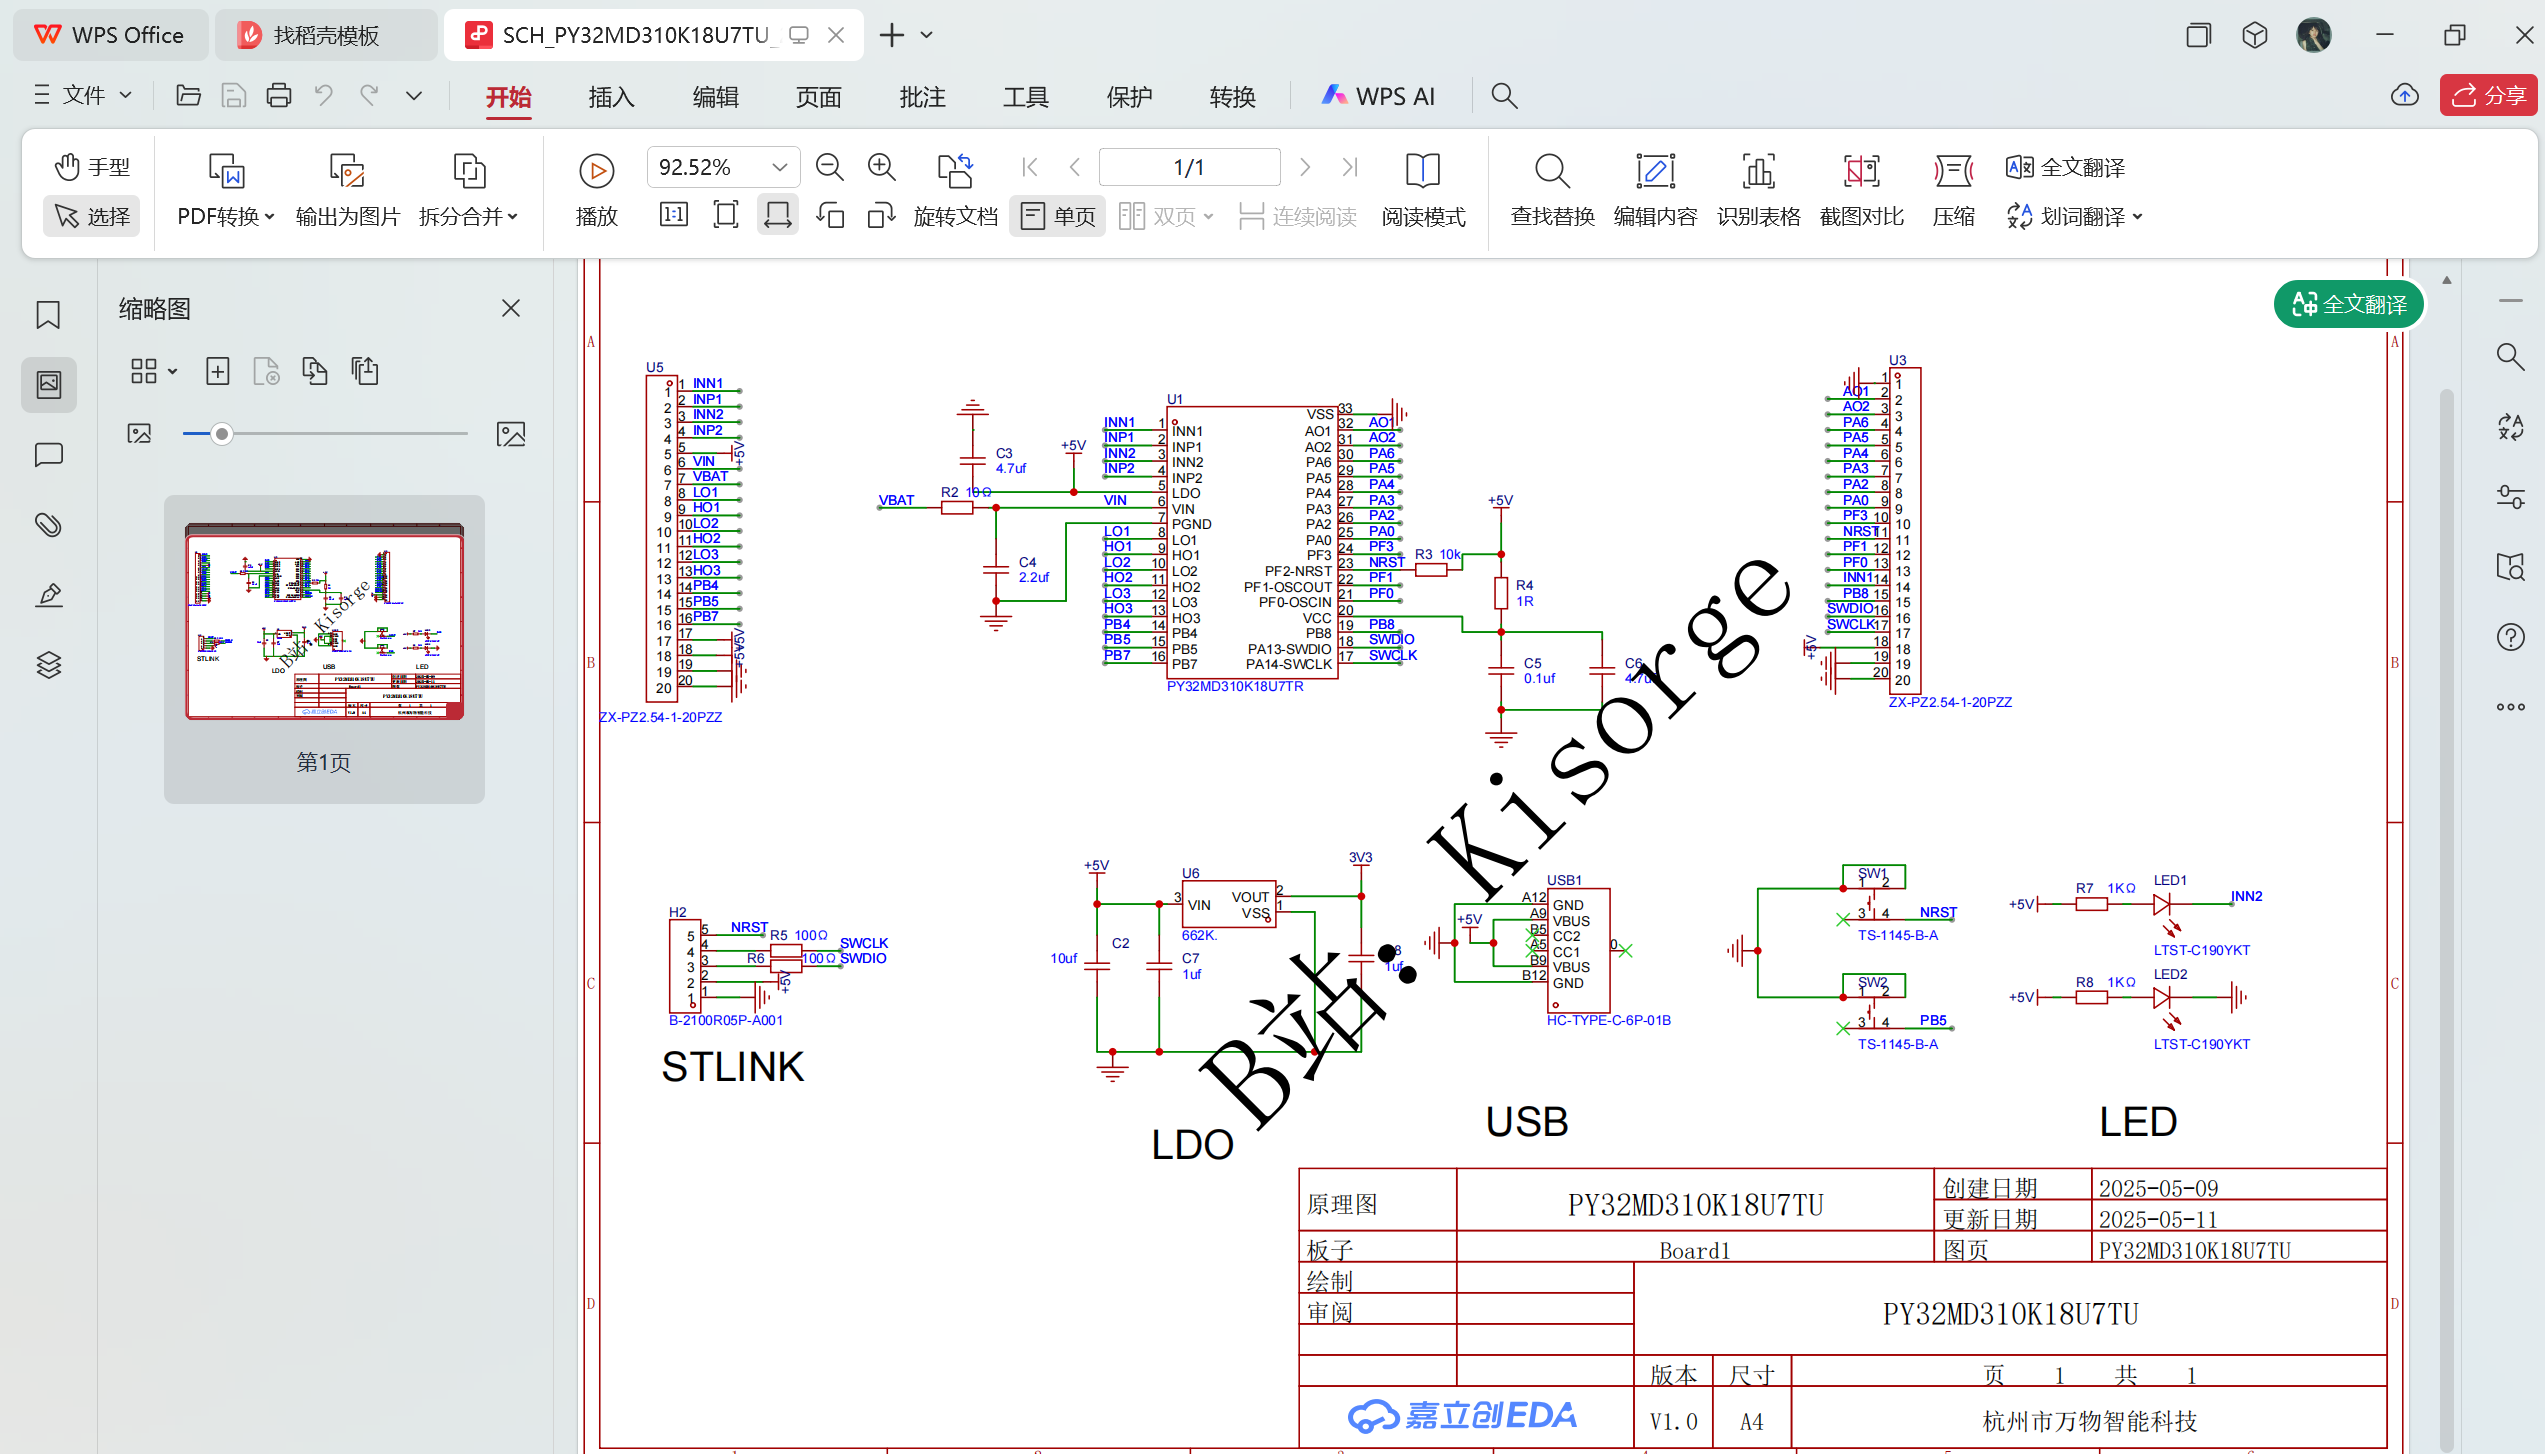This screenshot has width=2545, height=1454.
Task: Click the zoom out magnifier icon
Action: tap(829, 167)
